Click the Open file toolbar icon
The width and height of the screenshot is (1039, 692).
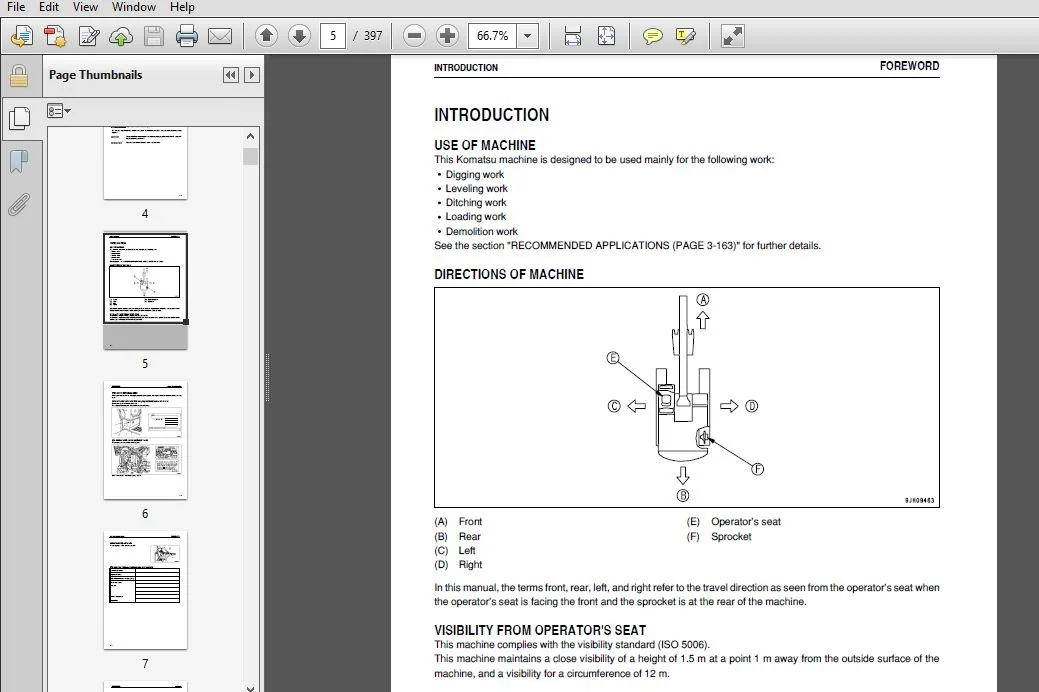click(x=21, y=36)
